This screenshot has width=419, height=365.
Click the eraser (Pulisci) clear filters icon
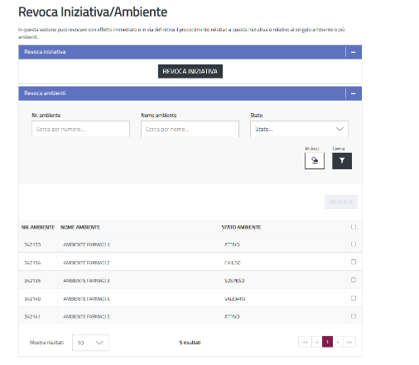314,161
